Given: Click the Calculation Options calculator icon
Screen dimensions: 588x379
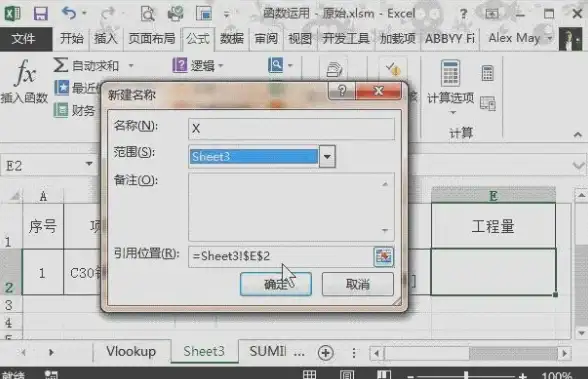Looking at the screenshot, I should tap(450, 73).
